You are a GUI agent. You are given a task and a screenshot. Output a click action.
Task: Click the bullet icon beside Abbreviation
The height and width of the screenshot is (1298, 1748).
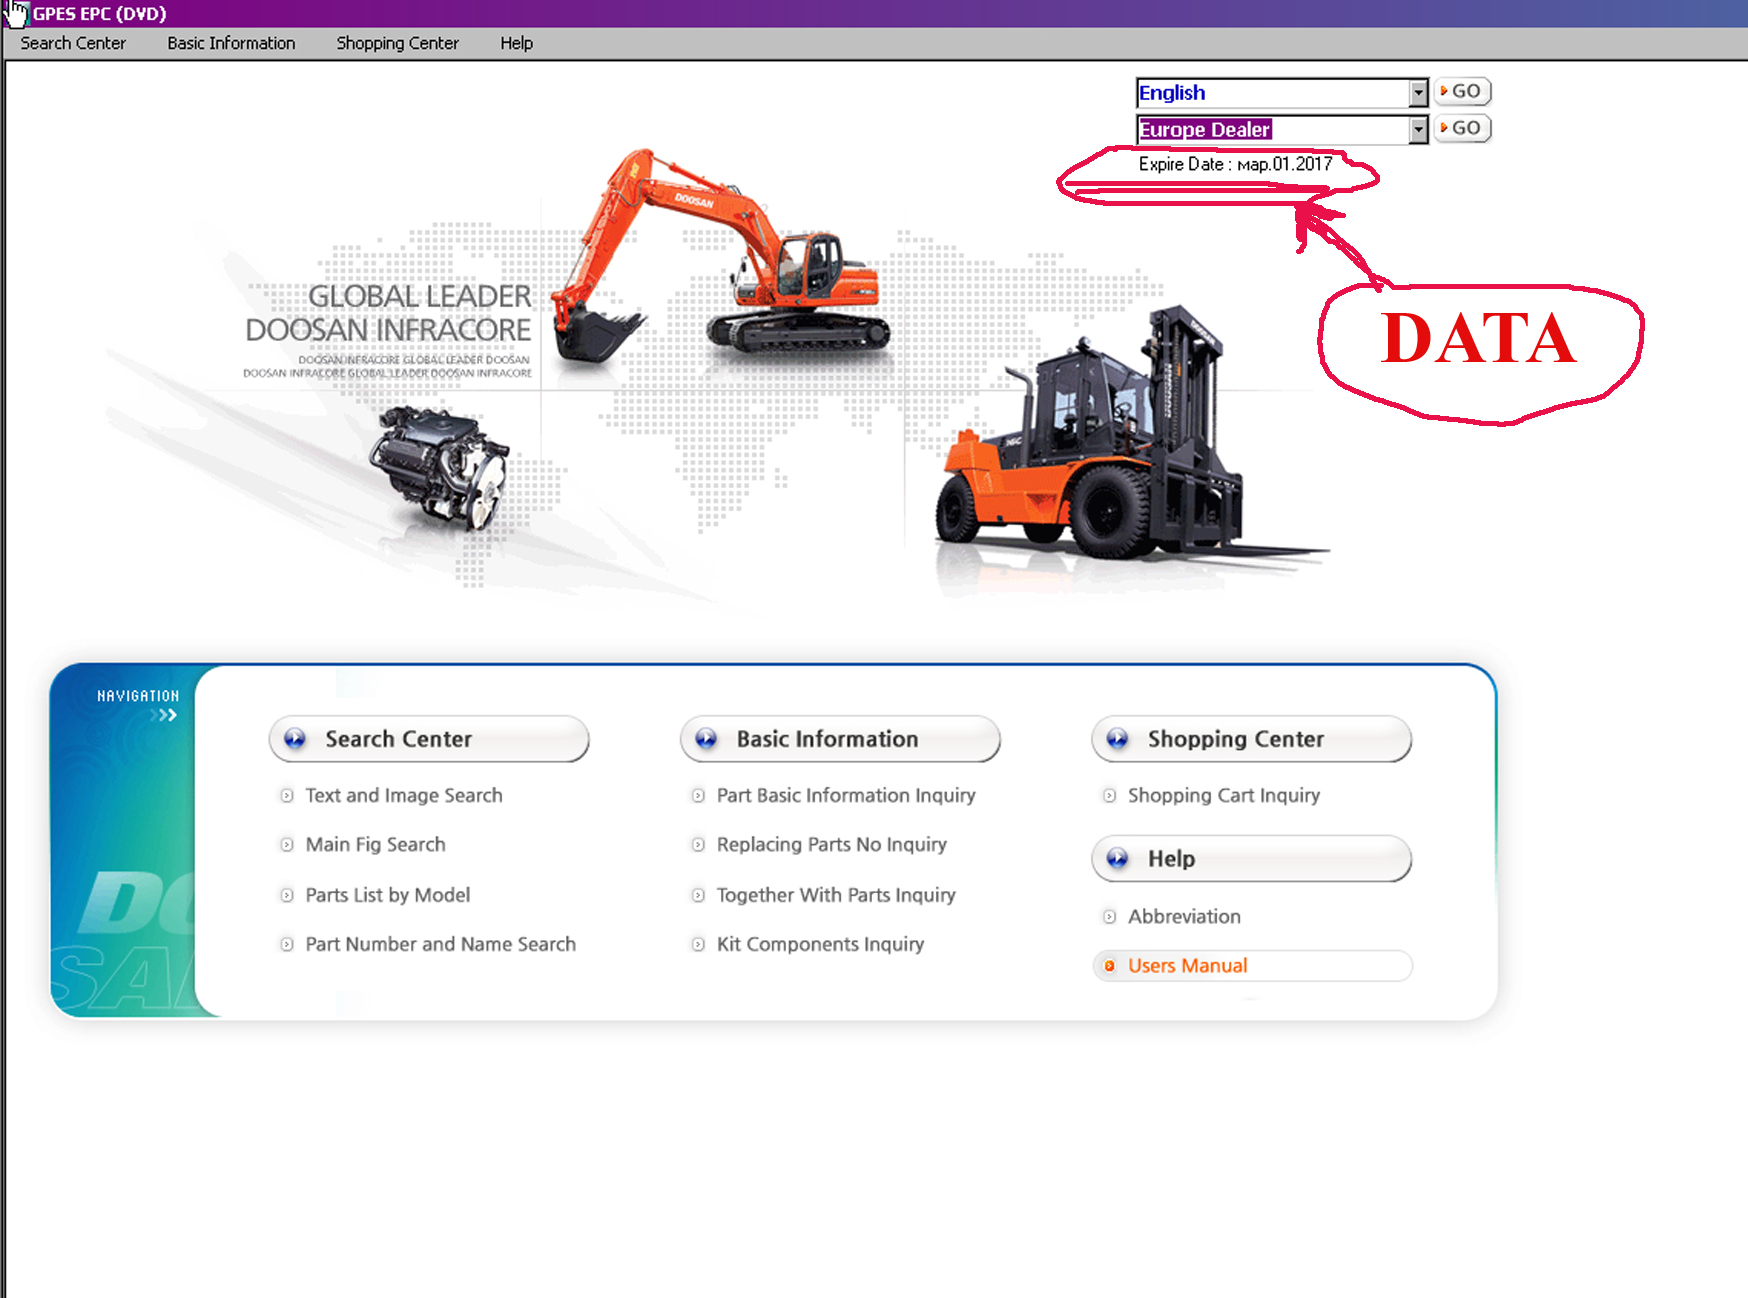point(1109,917)
